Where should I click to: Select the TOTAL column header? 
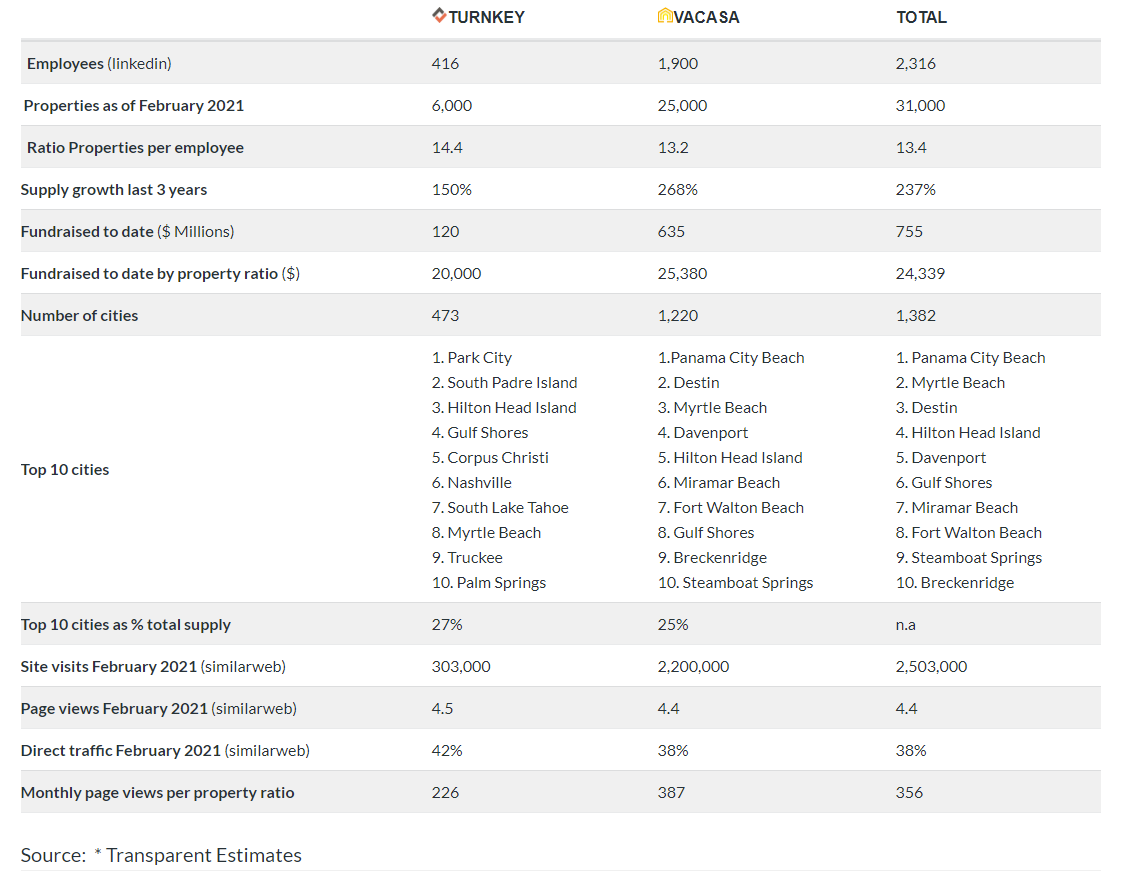coord(921,17)
